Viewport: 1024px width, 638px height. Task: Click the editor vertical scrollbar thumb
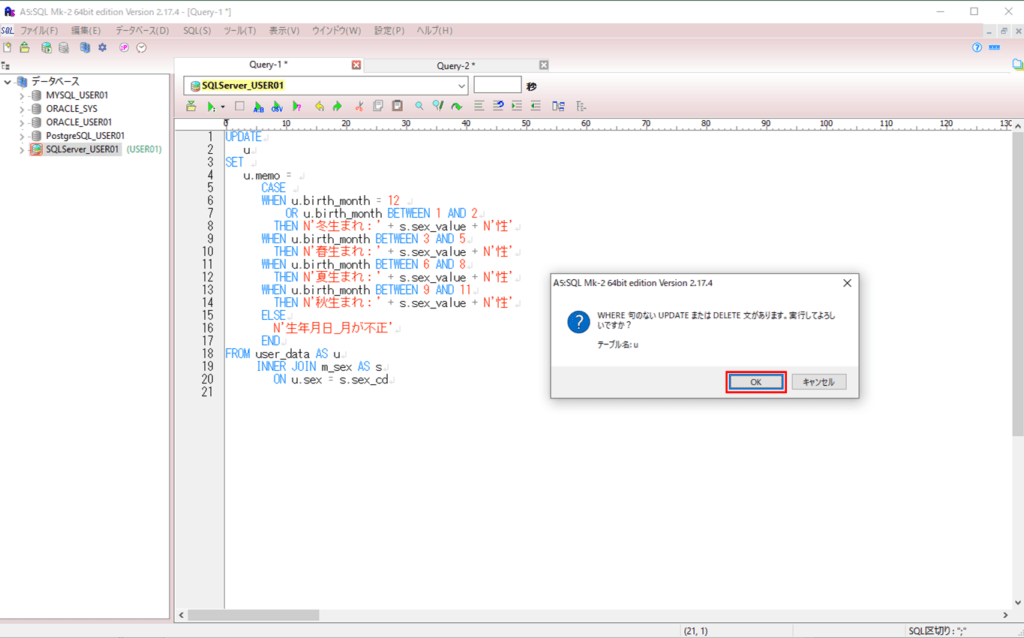pos(1017,284)
